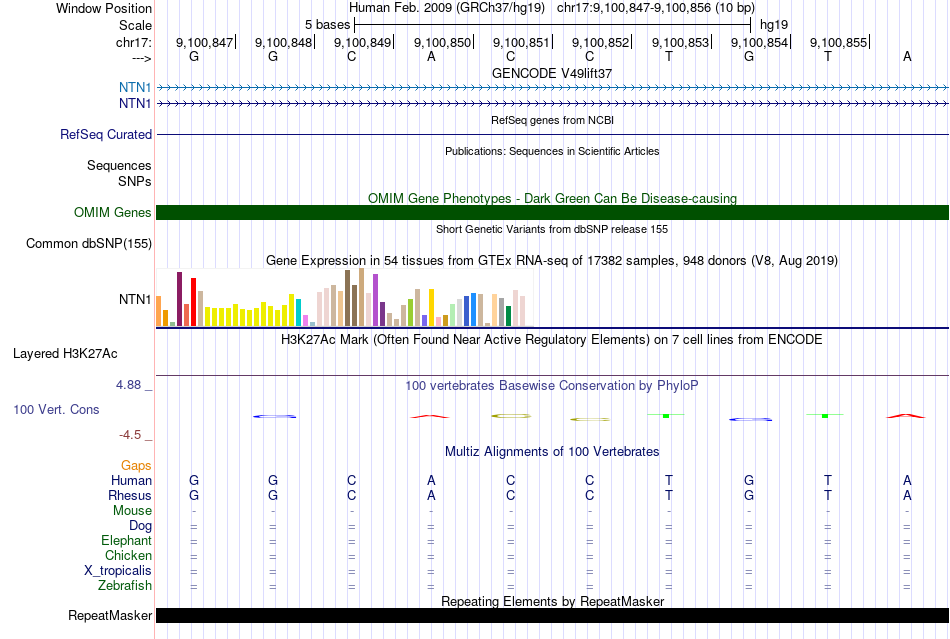Click the hg19 label after scale bar

click(774, 25)
